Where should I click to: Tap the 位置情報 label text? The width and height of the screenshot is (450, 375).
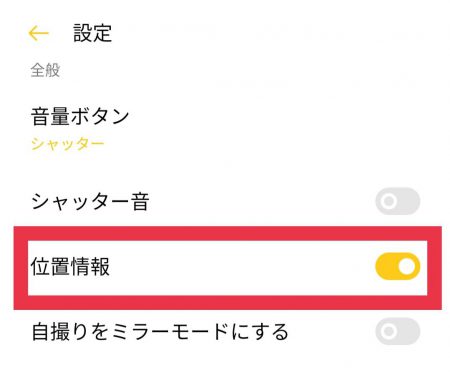coord(70,267)
